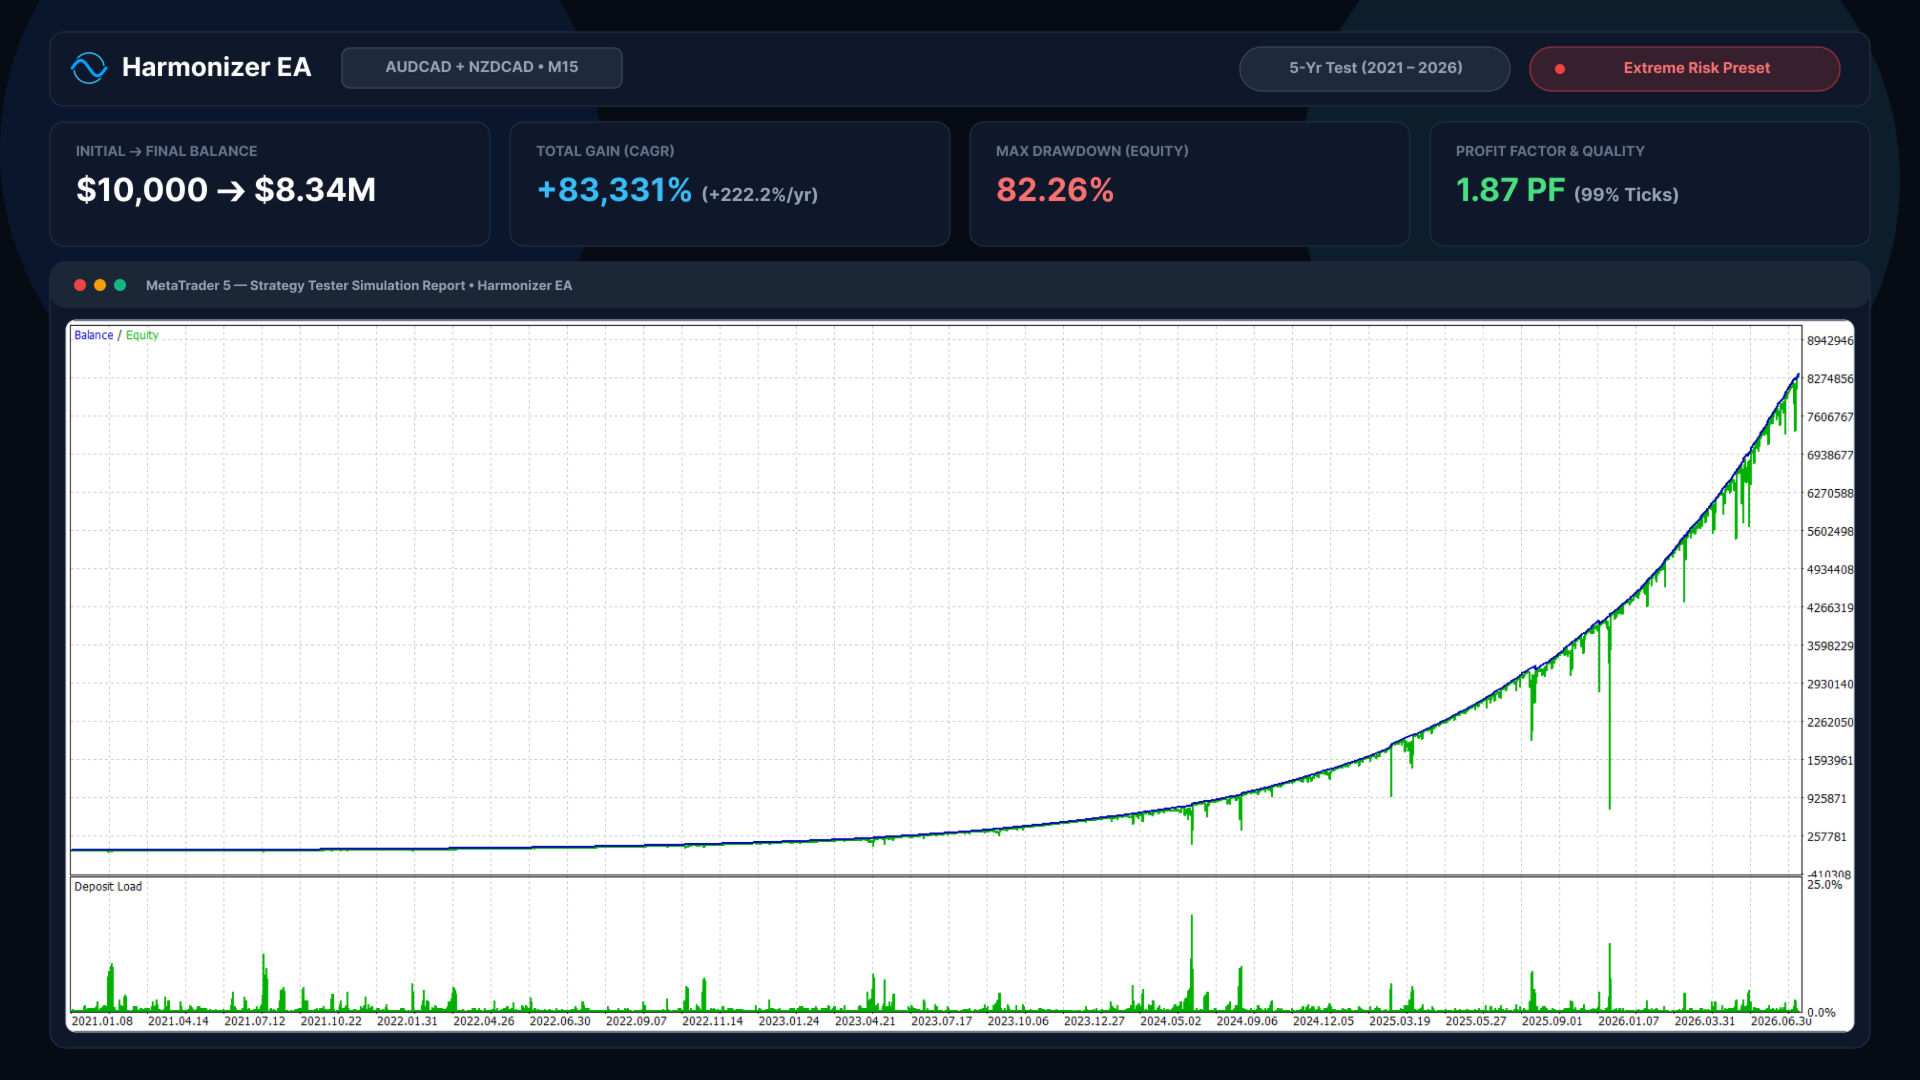
Task: Click the 2023.10.06 date label
Action: pyautogui.click(x=1018, y=1022)
